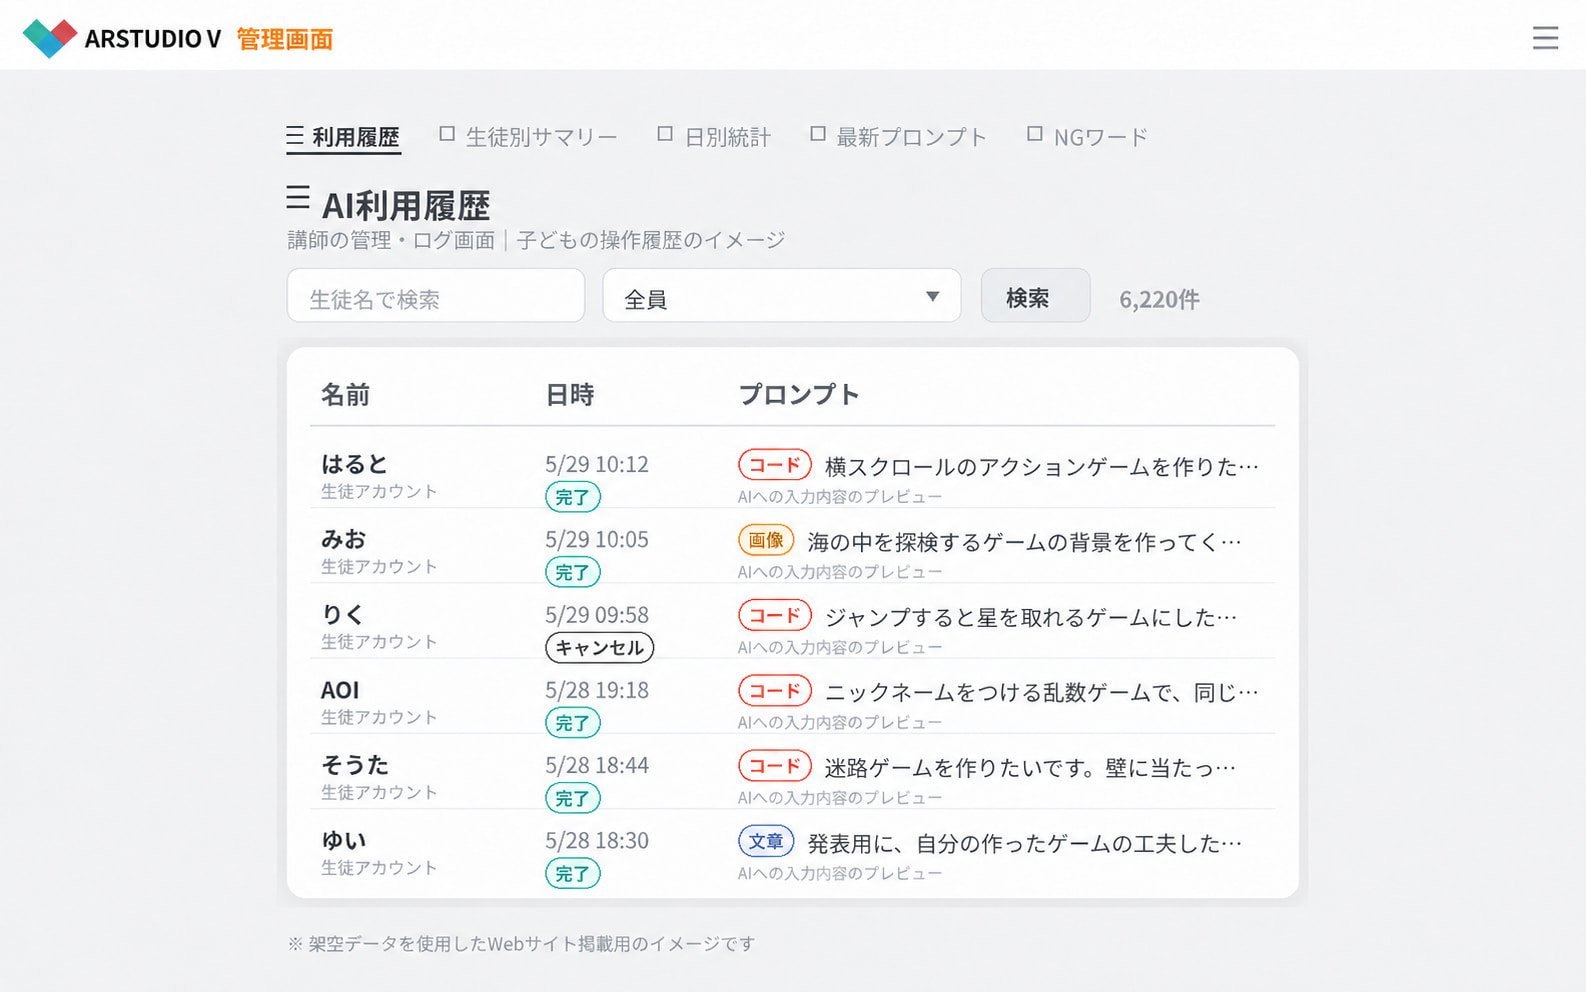Click キャンセル status badge in りく row

click(x=600, y=647)
